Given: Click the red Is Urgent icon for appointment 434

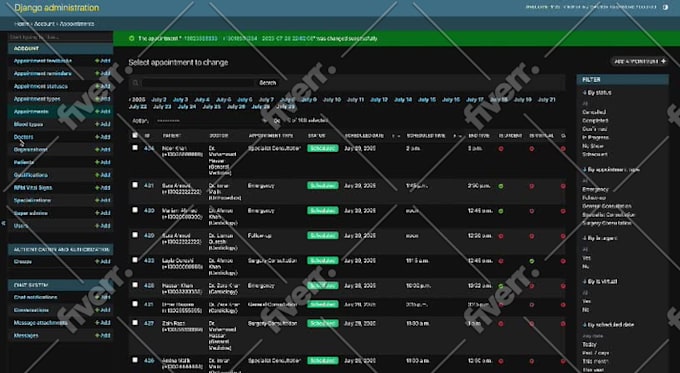Looking at the screenshot, I should click(x=501, y=149).
